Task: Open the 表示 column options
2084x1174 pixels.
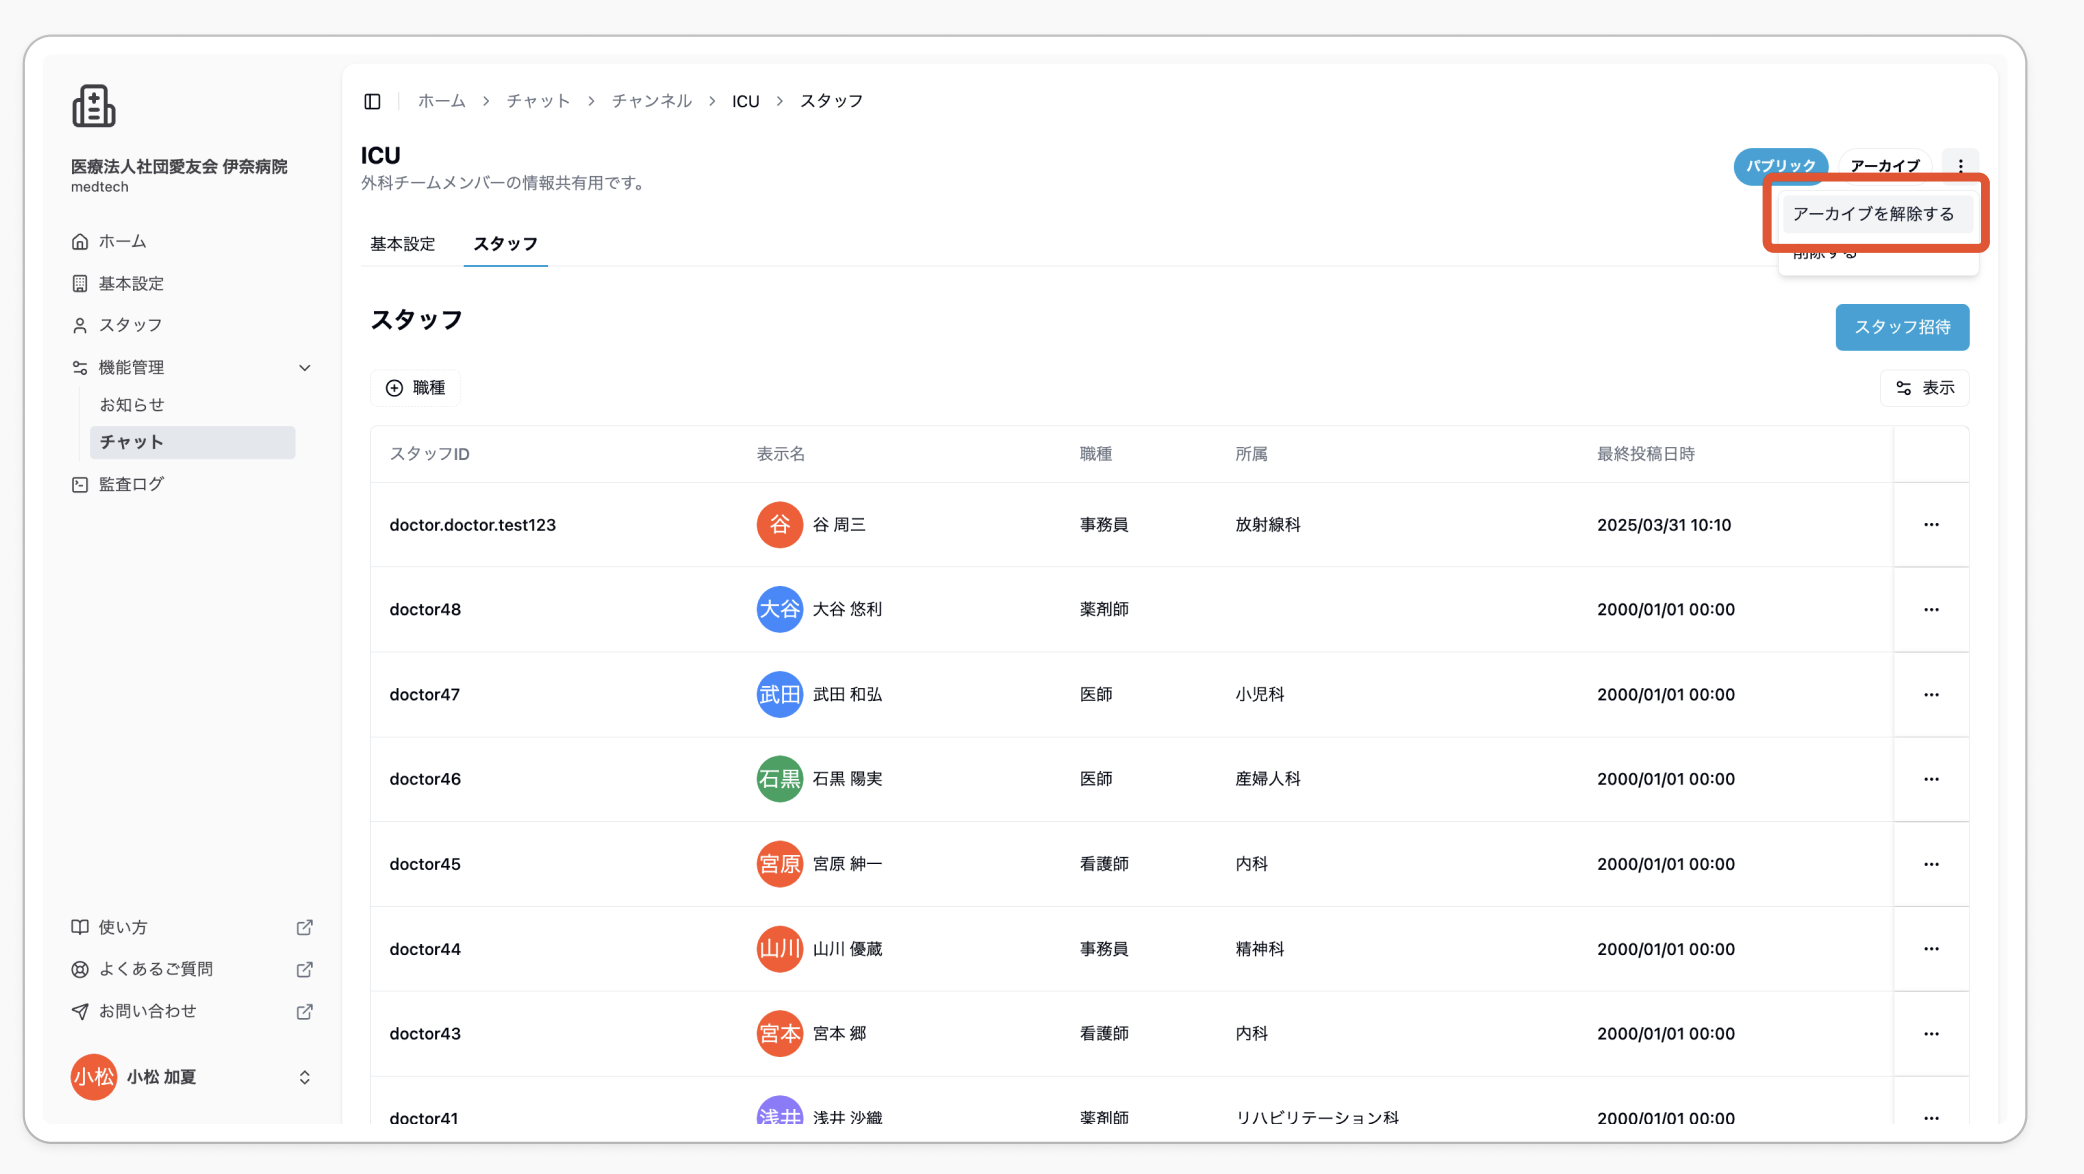Action: tap(1924, 388)
